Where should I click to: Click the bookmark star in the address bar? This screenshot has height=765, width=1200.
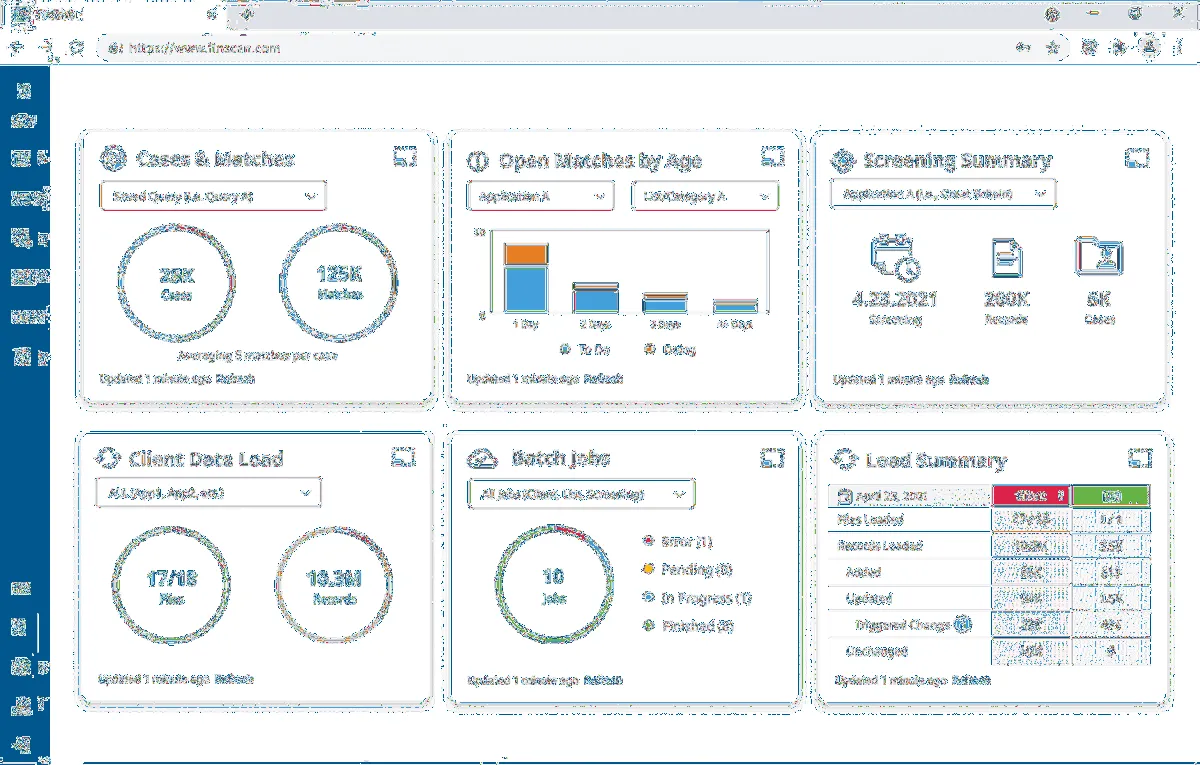coord(1052,47)
